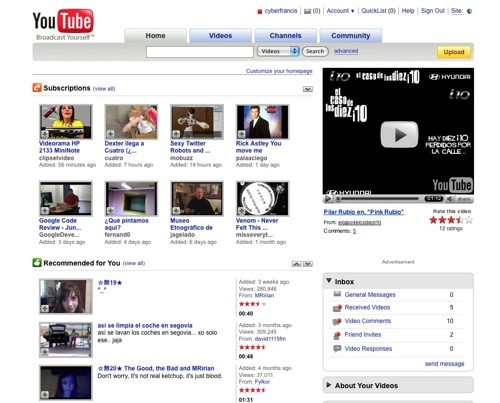Add Museo Etnográfico video to QuickList
Viewport: 500px width, 403px height.
tap(176, 211)
